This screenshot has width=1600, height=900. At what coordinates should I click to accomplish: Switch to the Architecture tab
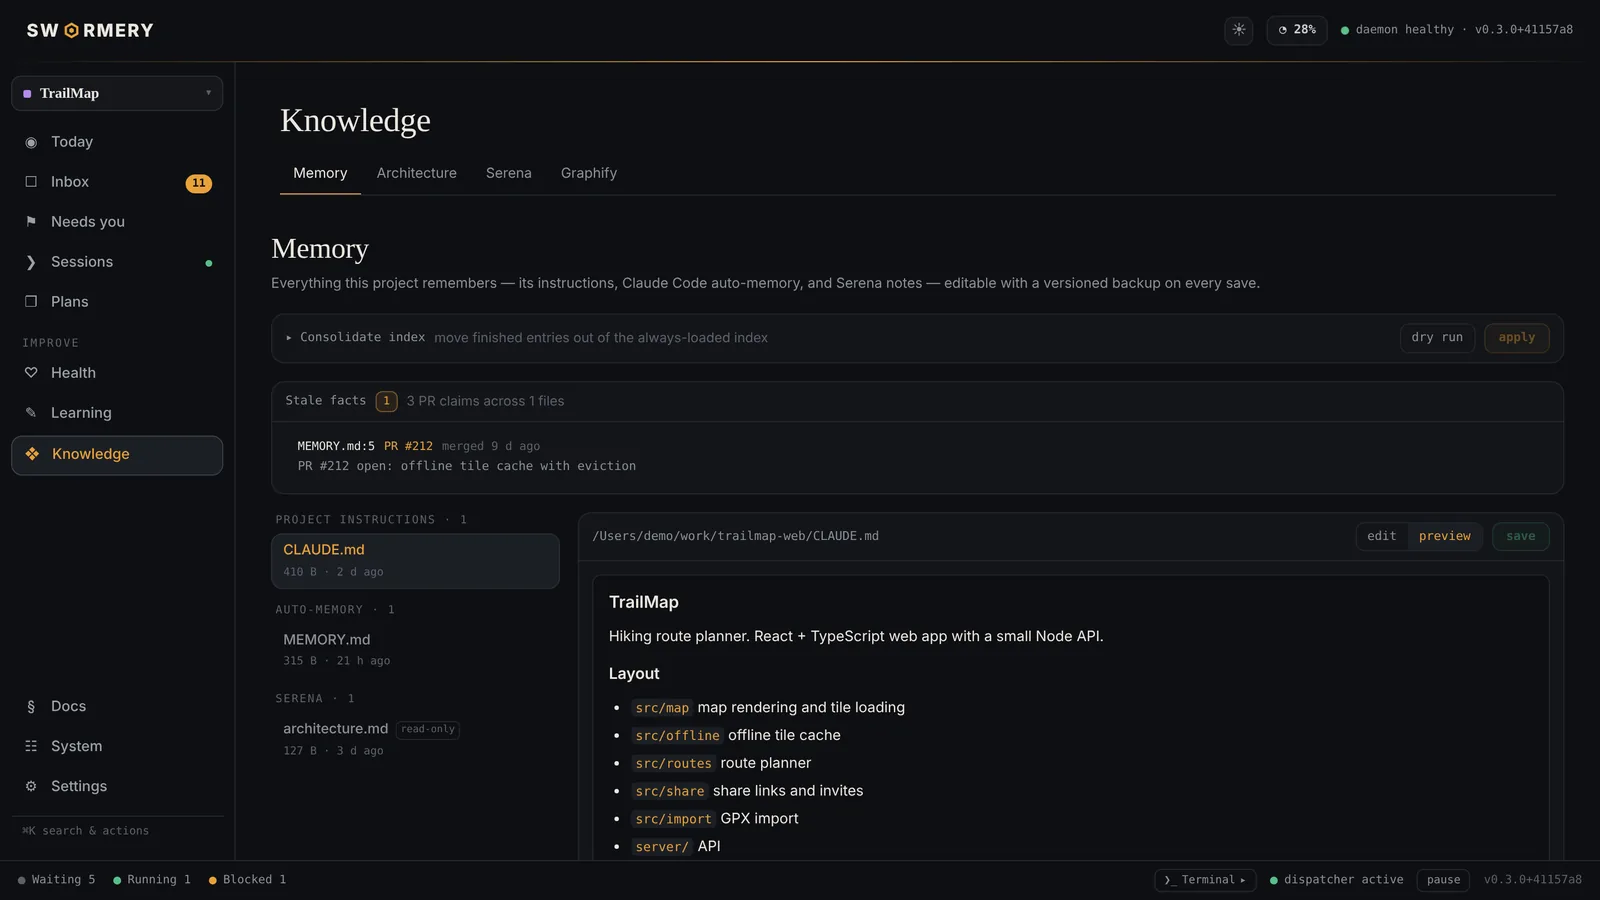417,173
